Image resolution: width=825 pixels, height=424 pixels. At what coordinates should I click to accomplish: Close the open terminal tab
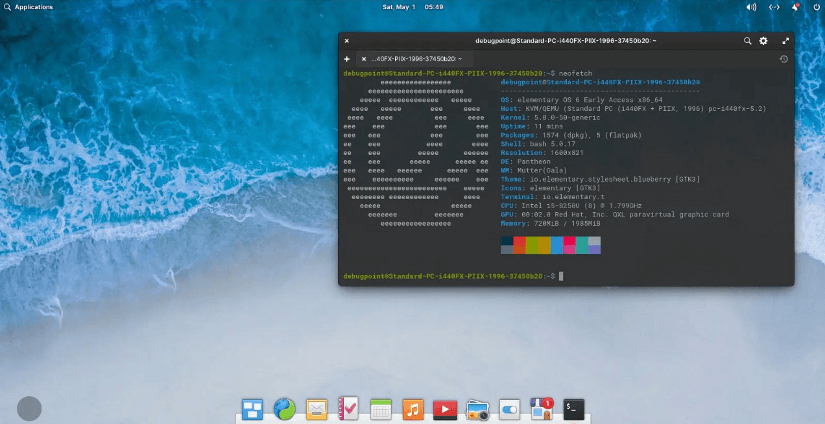[x=364, y=59]
